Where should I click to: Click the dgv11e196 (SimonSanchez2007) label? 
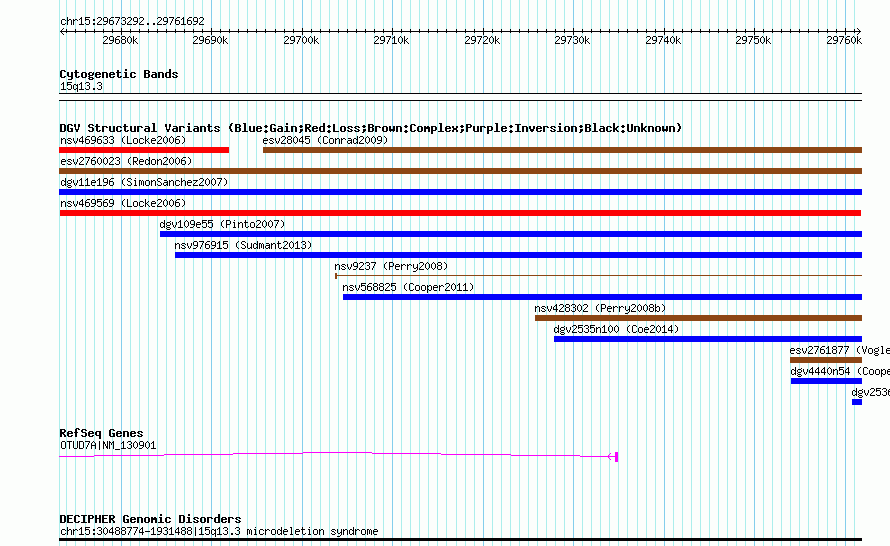tap(144, 182)
